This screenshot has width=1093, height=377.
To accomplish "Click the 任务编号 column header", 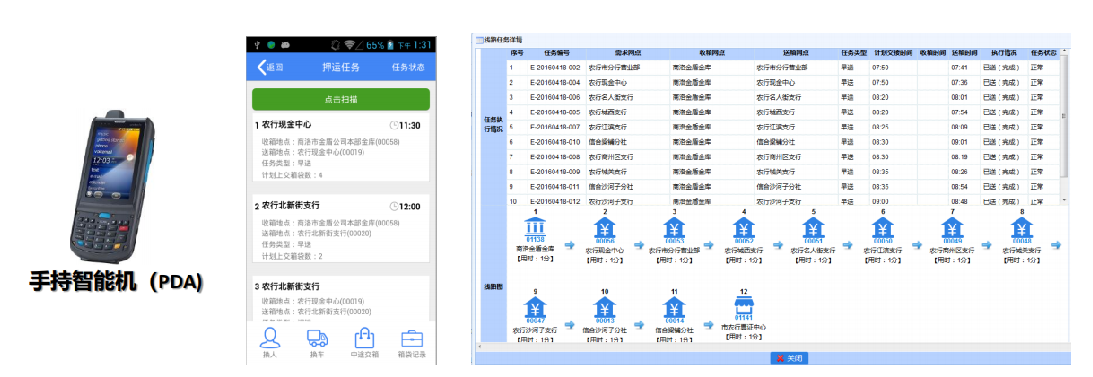I will click(x=557, y=53).
